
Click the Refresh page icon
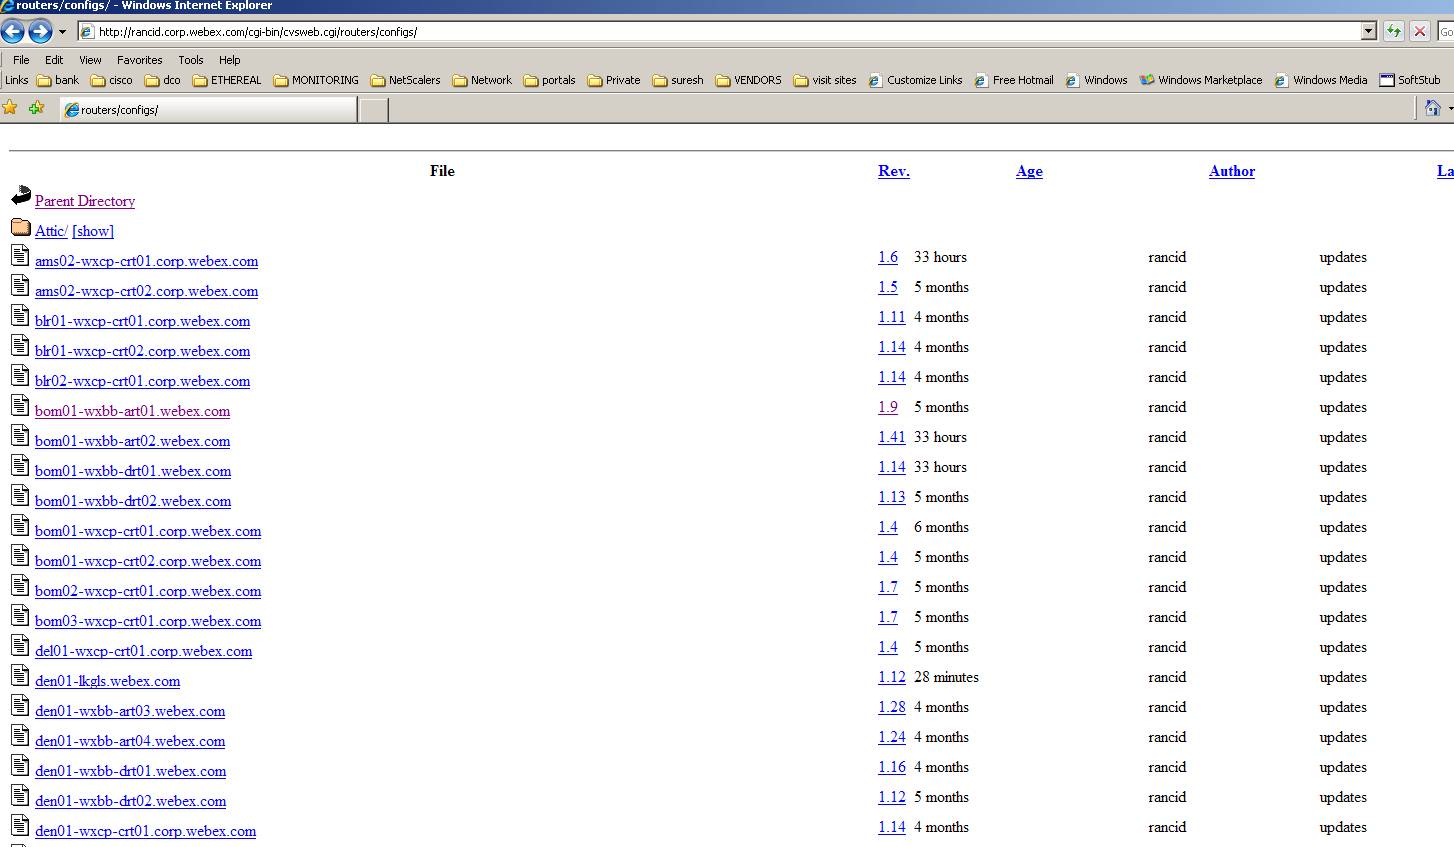1393,32
